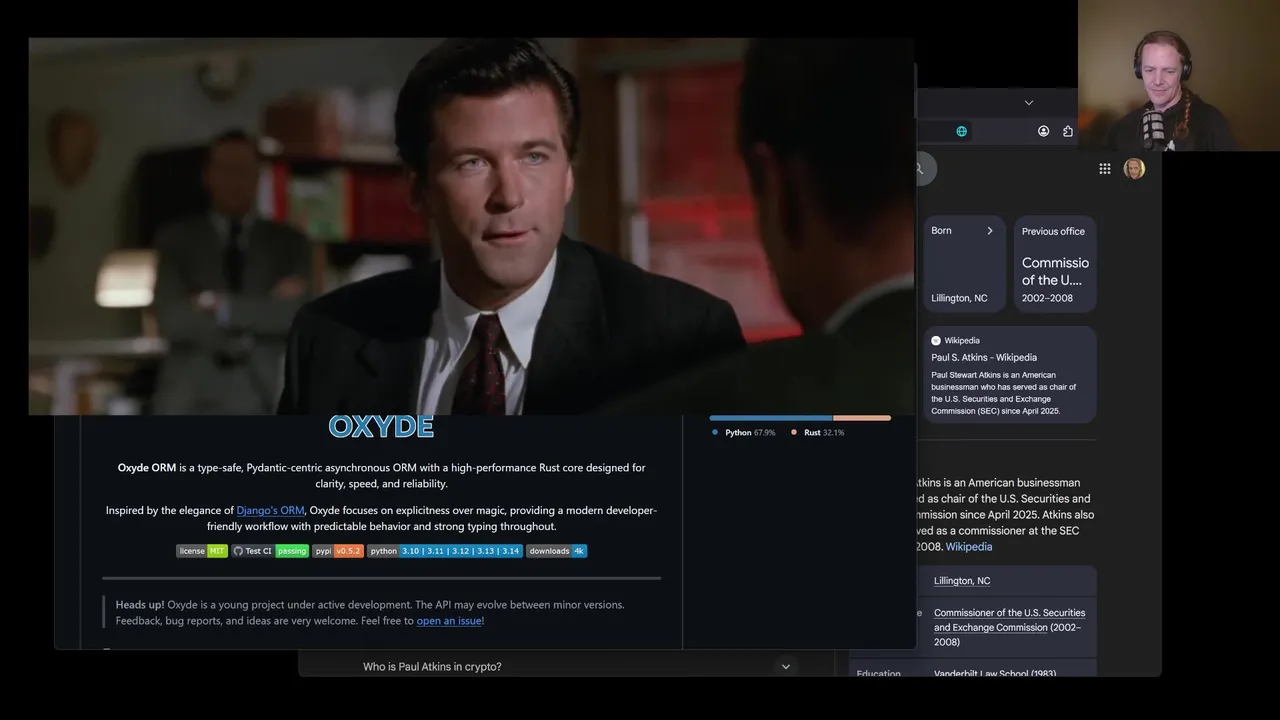
Task: Click the downloads 4k badge
Action: click(x=557, y=551)
